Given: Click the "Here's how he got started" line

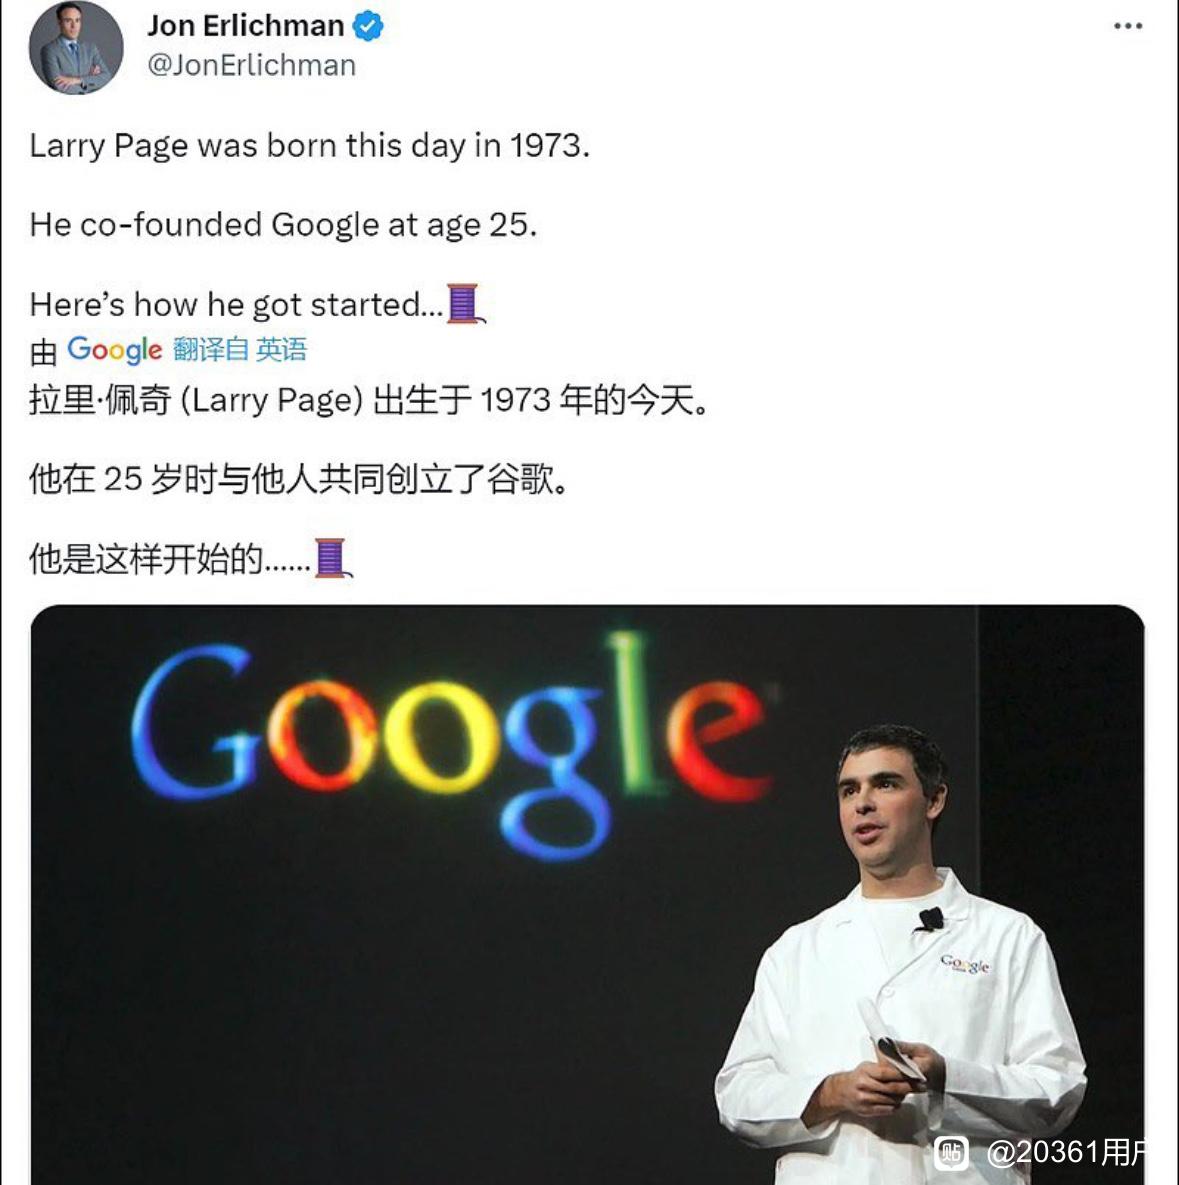Looking at the screenshot, I should tap(236, 305).
